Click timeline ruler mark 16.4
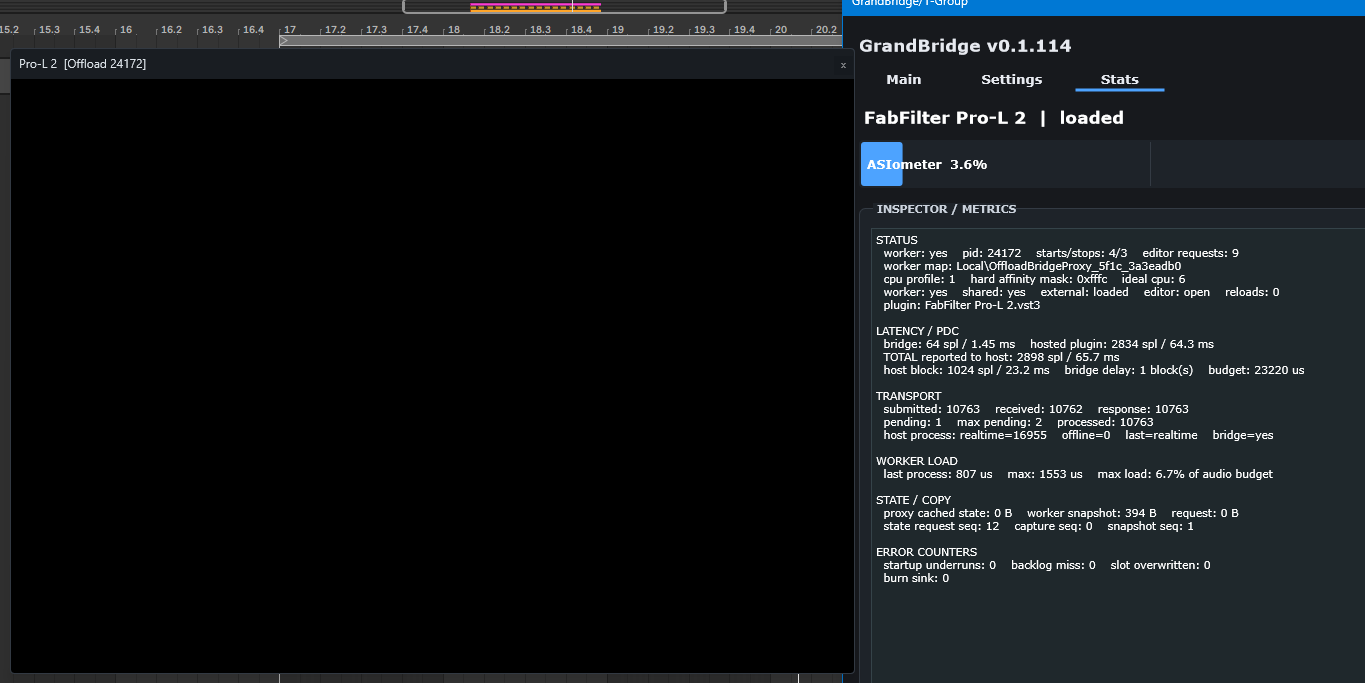This screenshot has width=1365, height=683. pyautogui.click(x=253, y=30)
